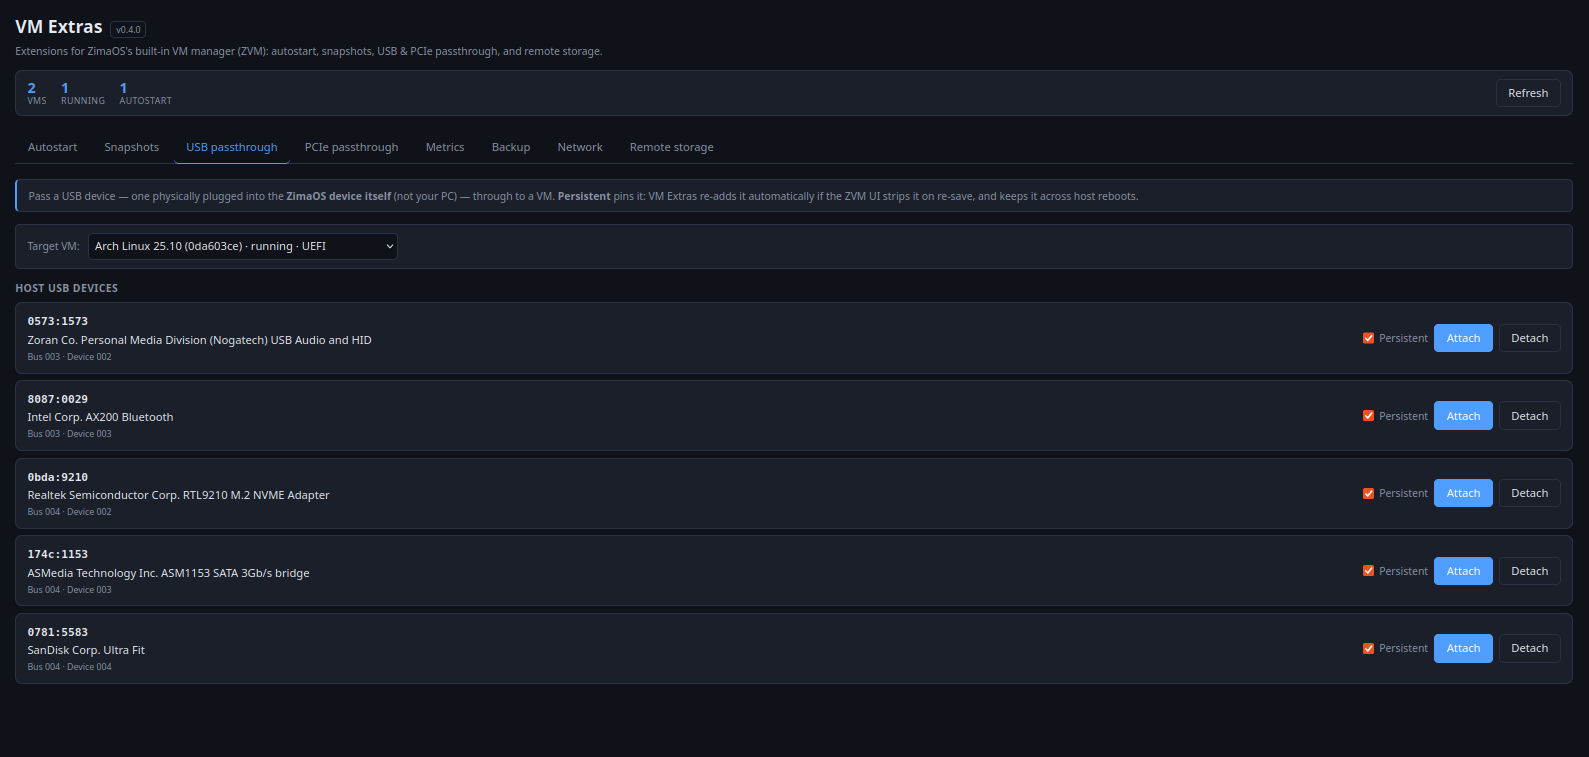The image size is (1589, 757).
Task: Click the device ID 0bda:9210
Action: 58,477
